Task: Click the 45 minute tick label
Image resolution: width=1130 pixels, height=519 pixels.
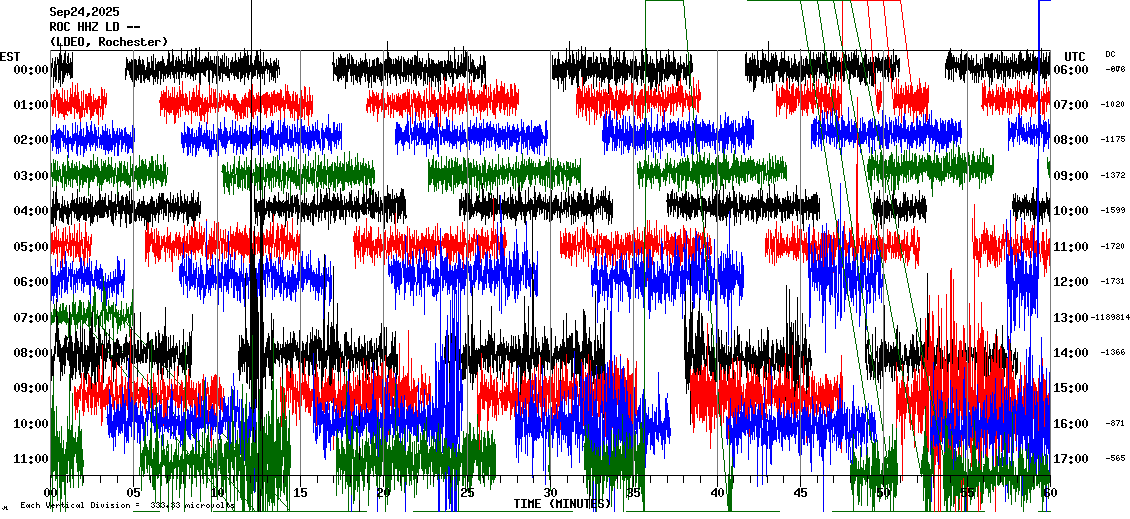Action: coord(800,493)
